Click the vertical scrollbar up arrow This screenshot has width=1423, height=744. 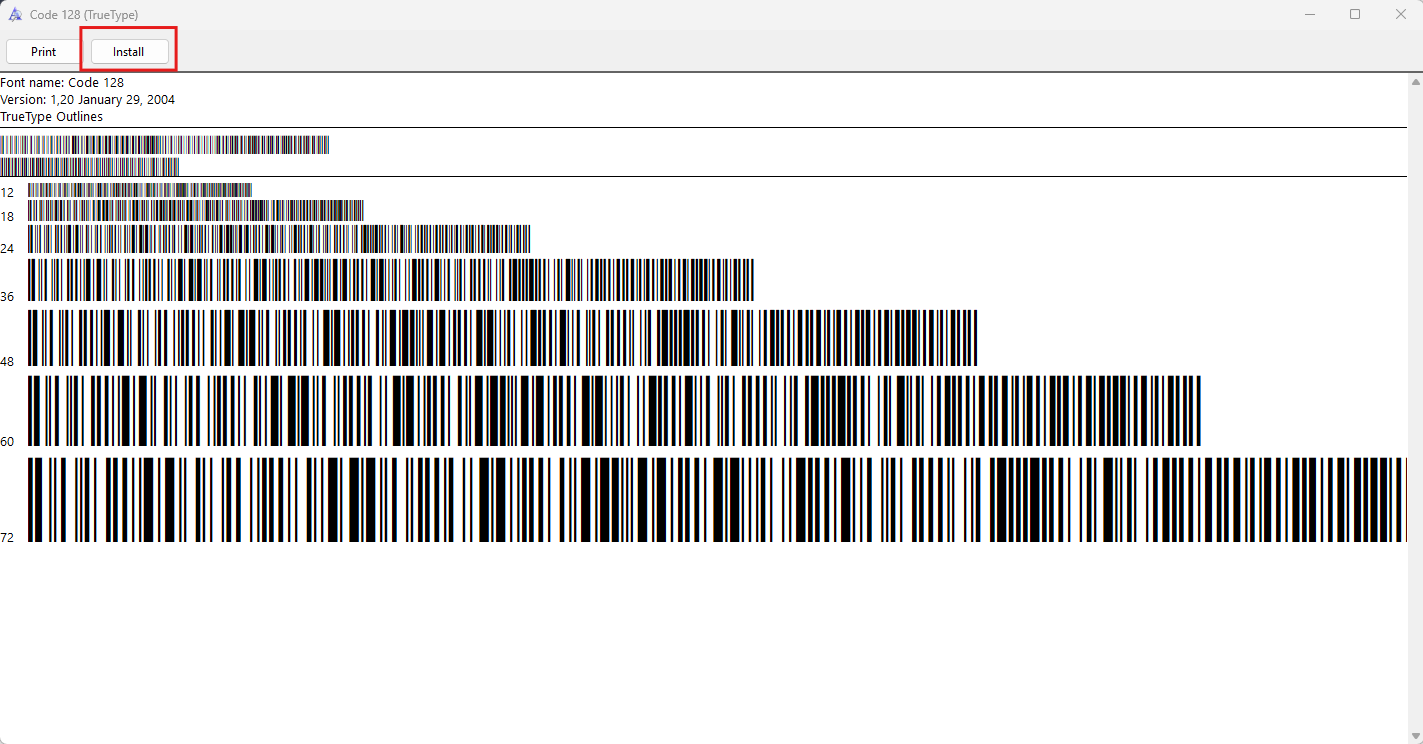point(1415,80)
